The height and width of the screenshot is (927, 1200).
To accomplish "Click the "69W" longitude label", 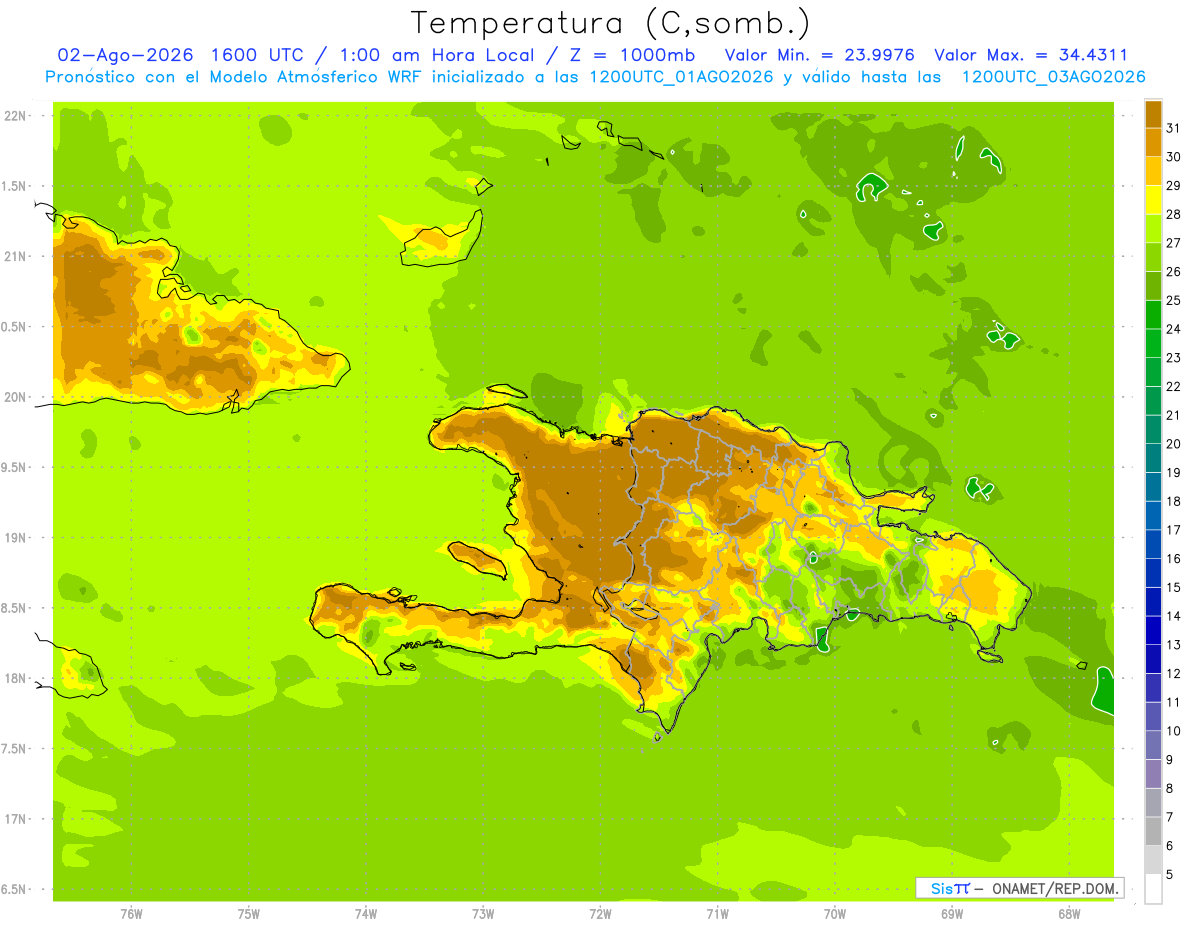I will coord(952,914).
